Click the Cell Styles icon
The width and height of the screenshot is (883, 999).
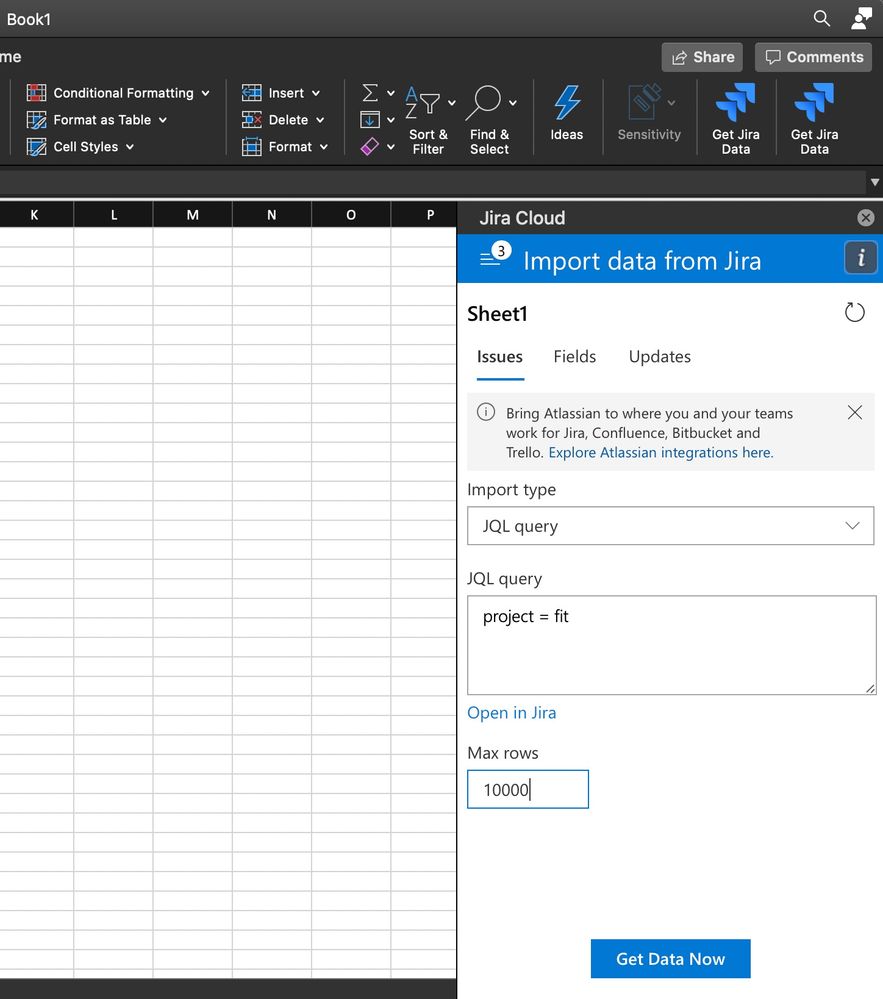(36, 147)
